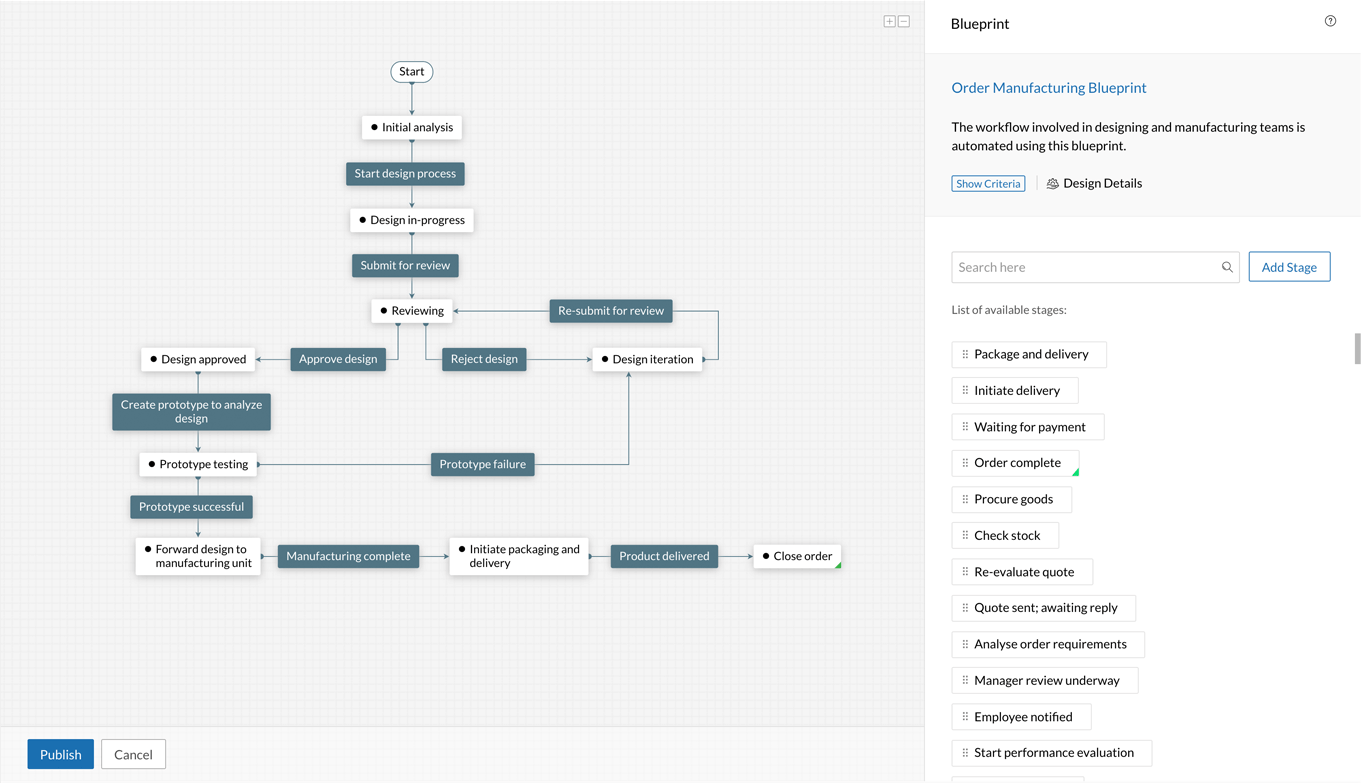Viewport: 1361px width, 783px height.
Task: Click the Design Details gear icon
Action: 1052,183
